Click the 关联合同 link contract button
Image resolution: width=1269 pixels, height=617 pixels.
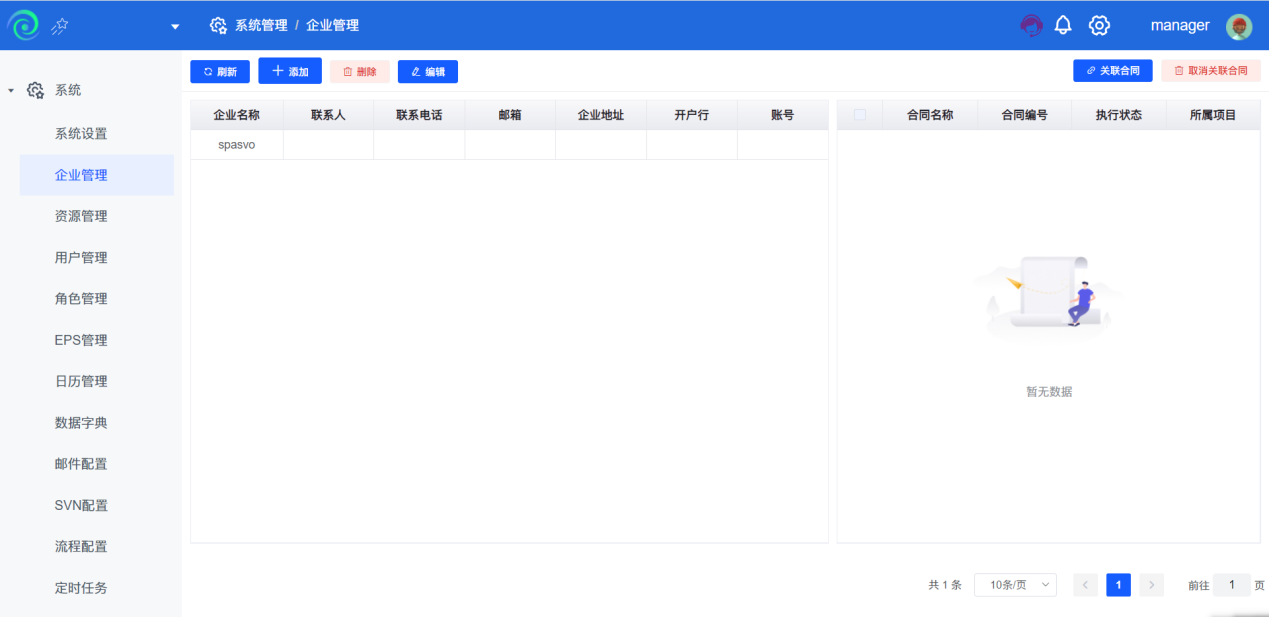point(1113,71)
